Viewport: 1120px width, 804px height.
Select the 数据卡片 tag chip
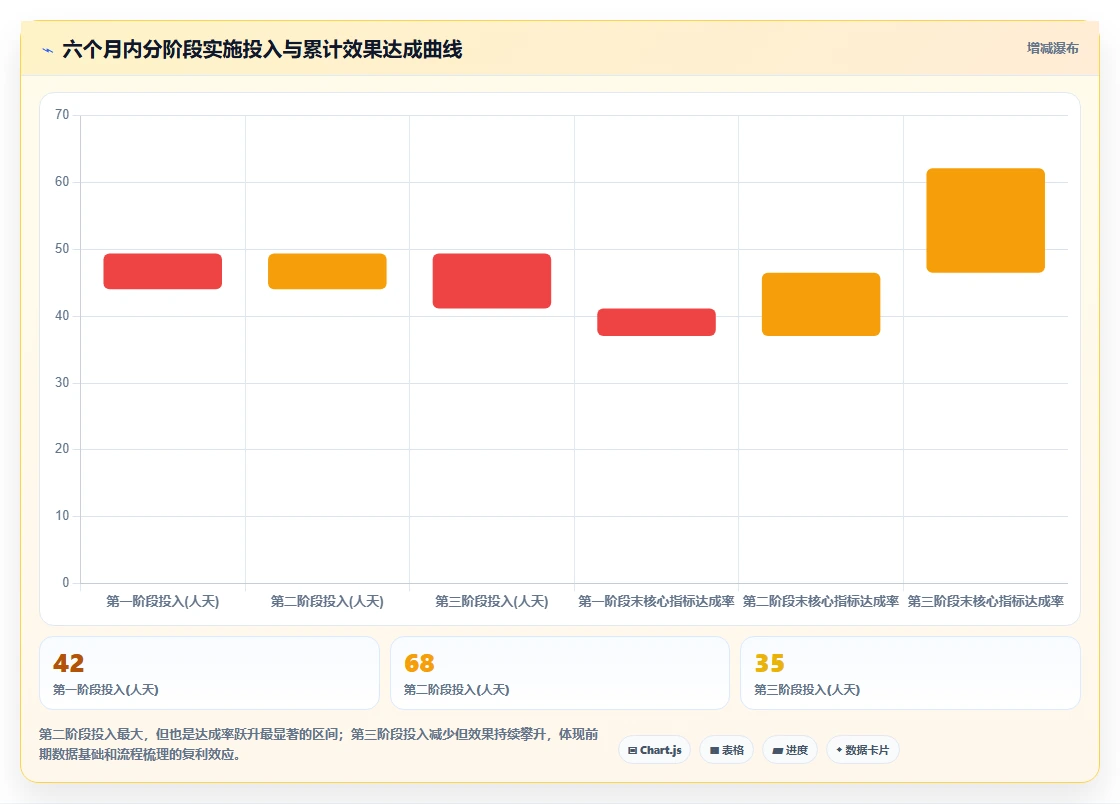pos(862,750)
